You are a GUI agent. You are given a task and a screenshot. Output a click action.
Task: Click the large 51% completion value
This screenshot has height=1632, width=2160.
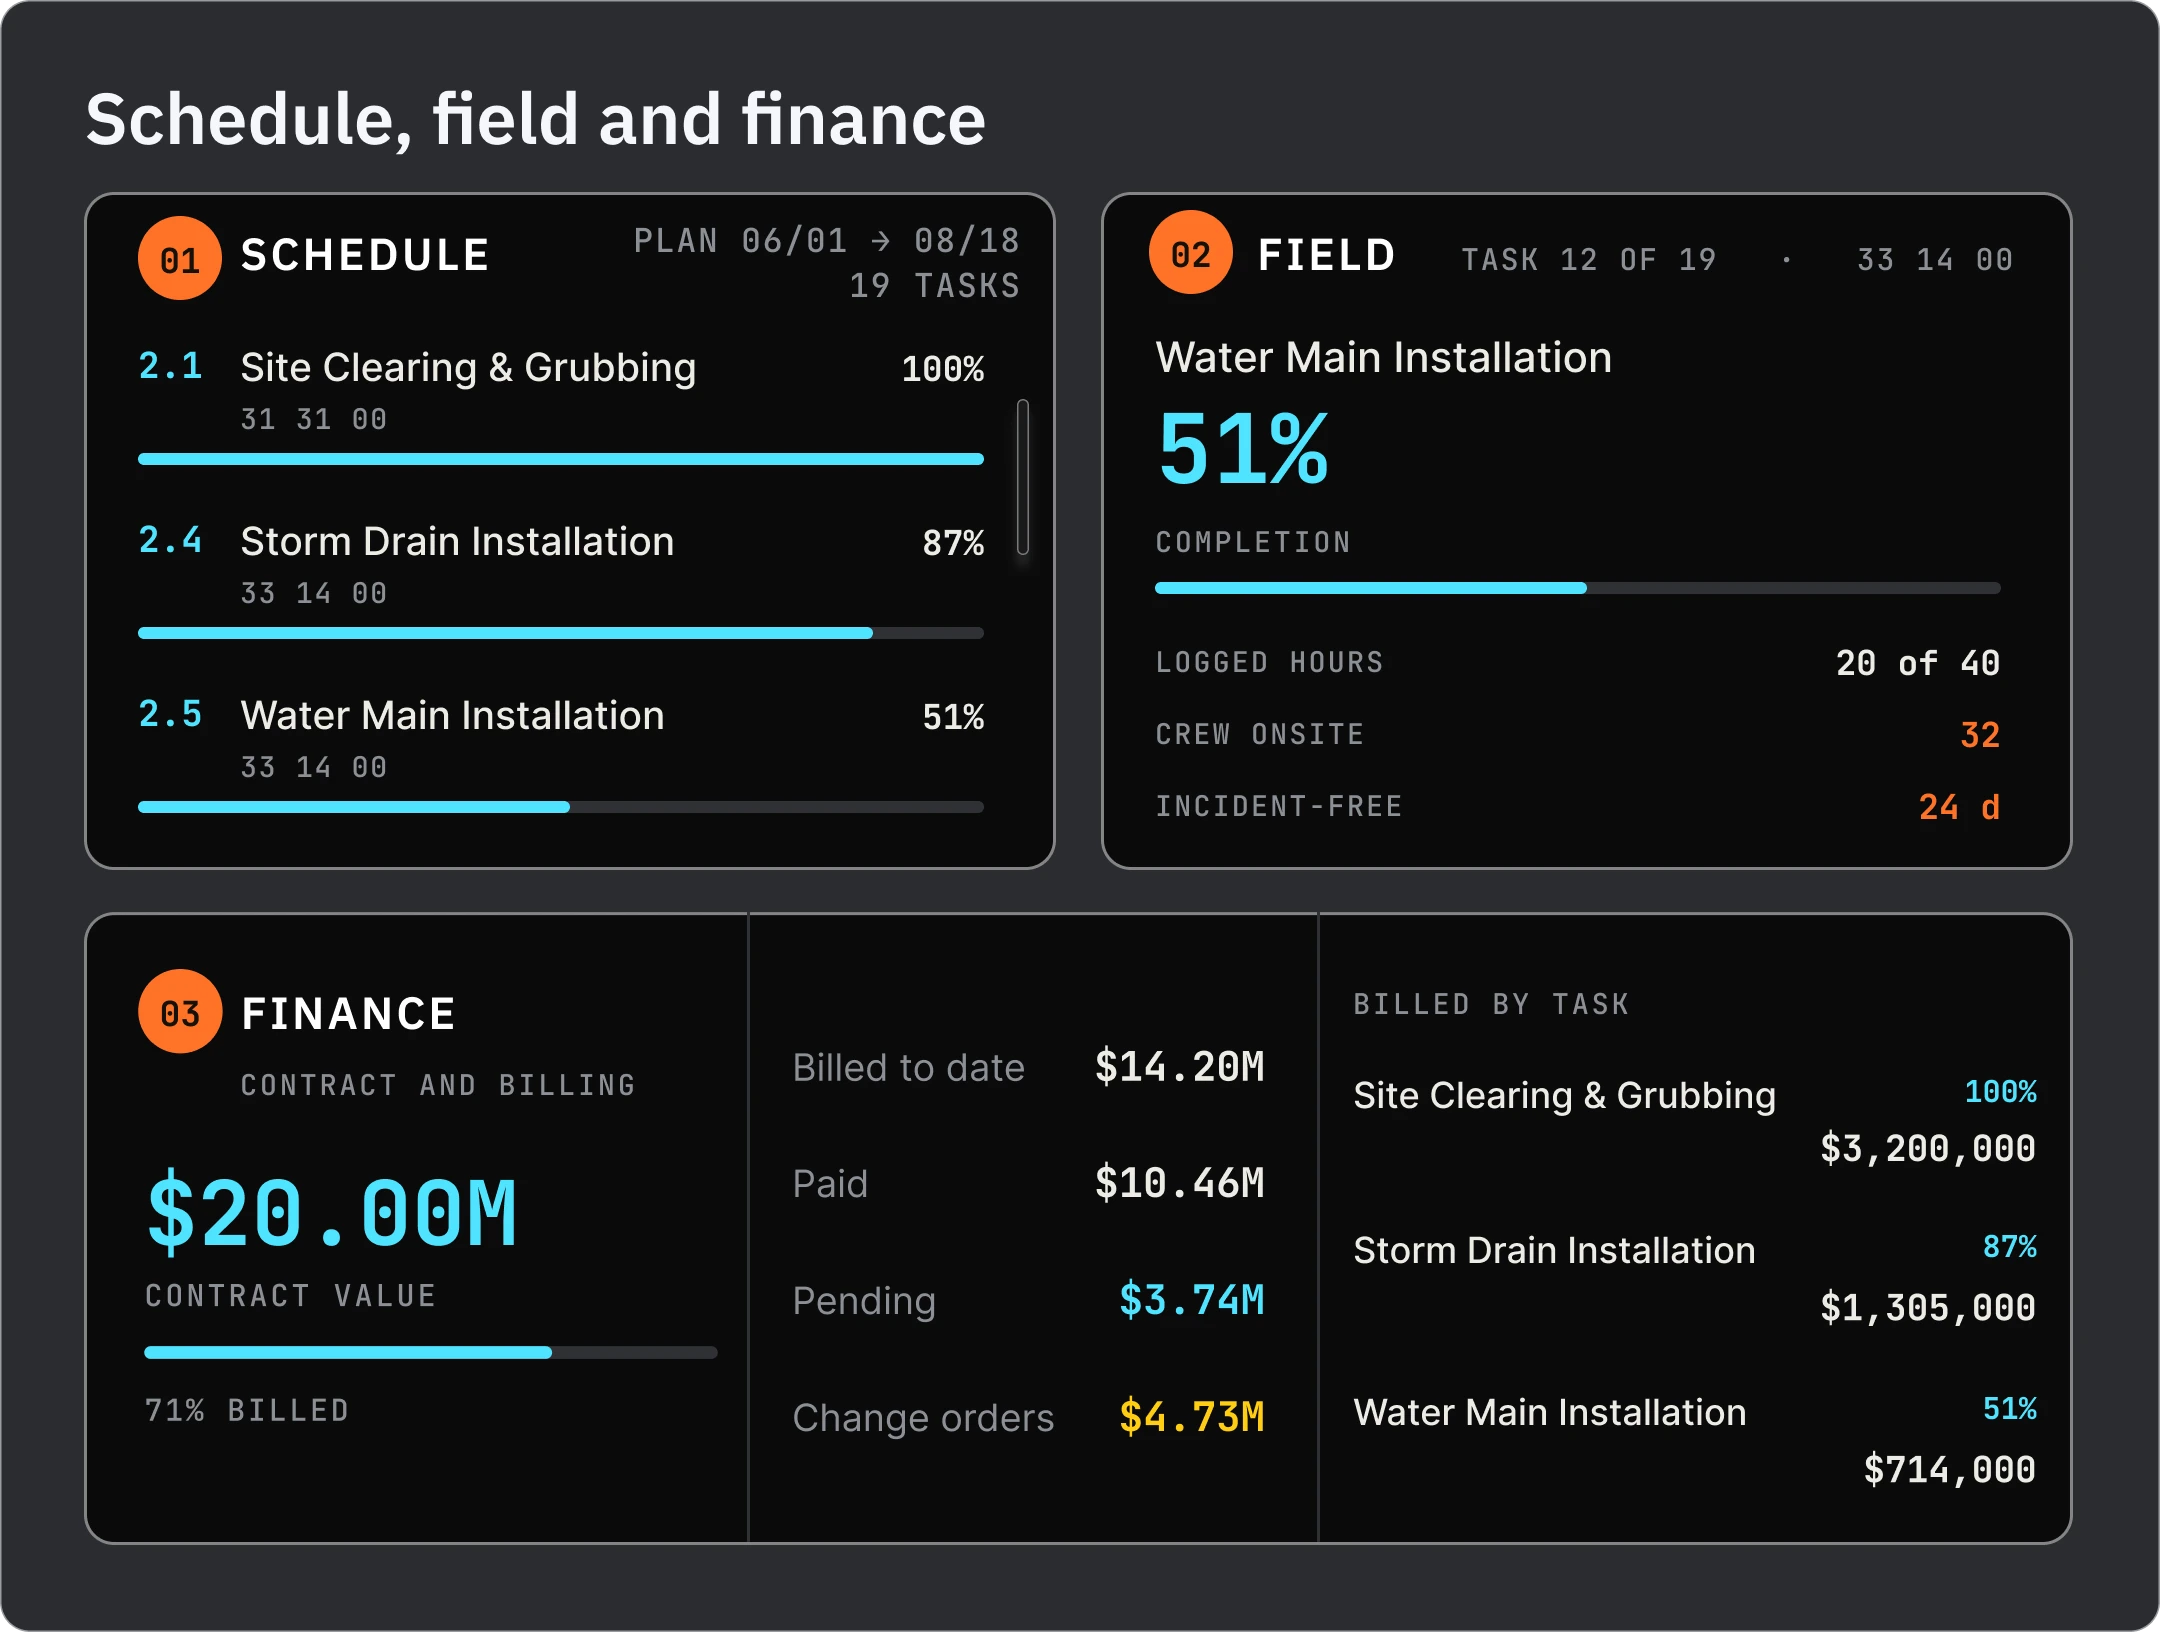tap(1243, 450)
